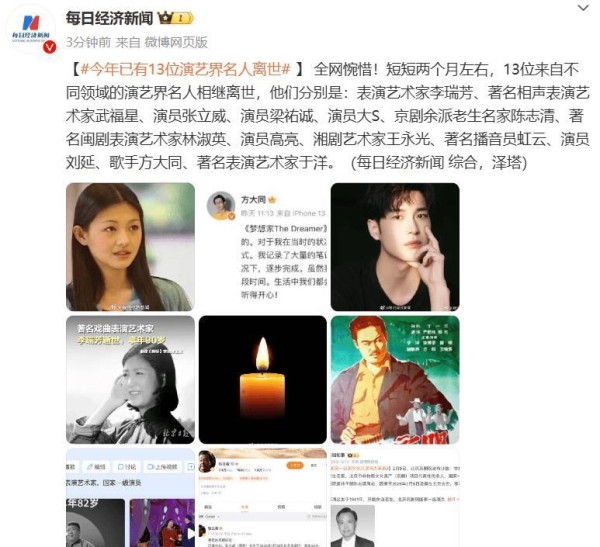Open the vintage movie poster thumbnail

point(395,380)
